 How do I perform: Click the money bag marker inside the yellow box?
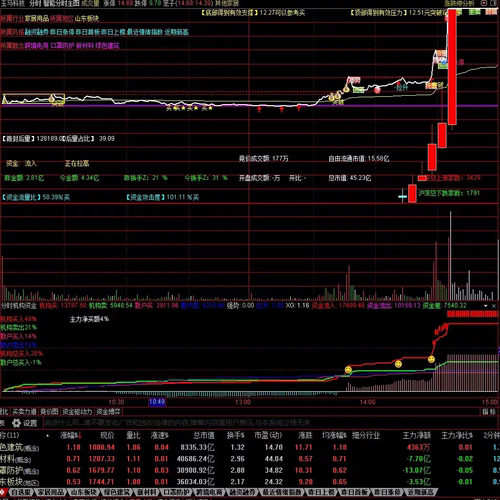pos(51,99)
